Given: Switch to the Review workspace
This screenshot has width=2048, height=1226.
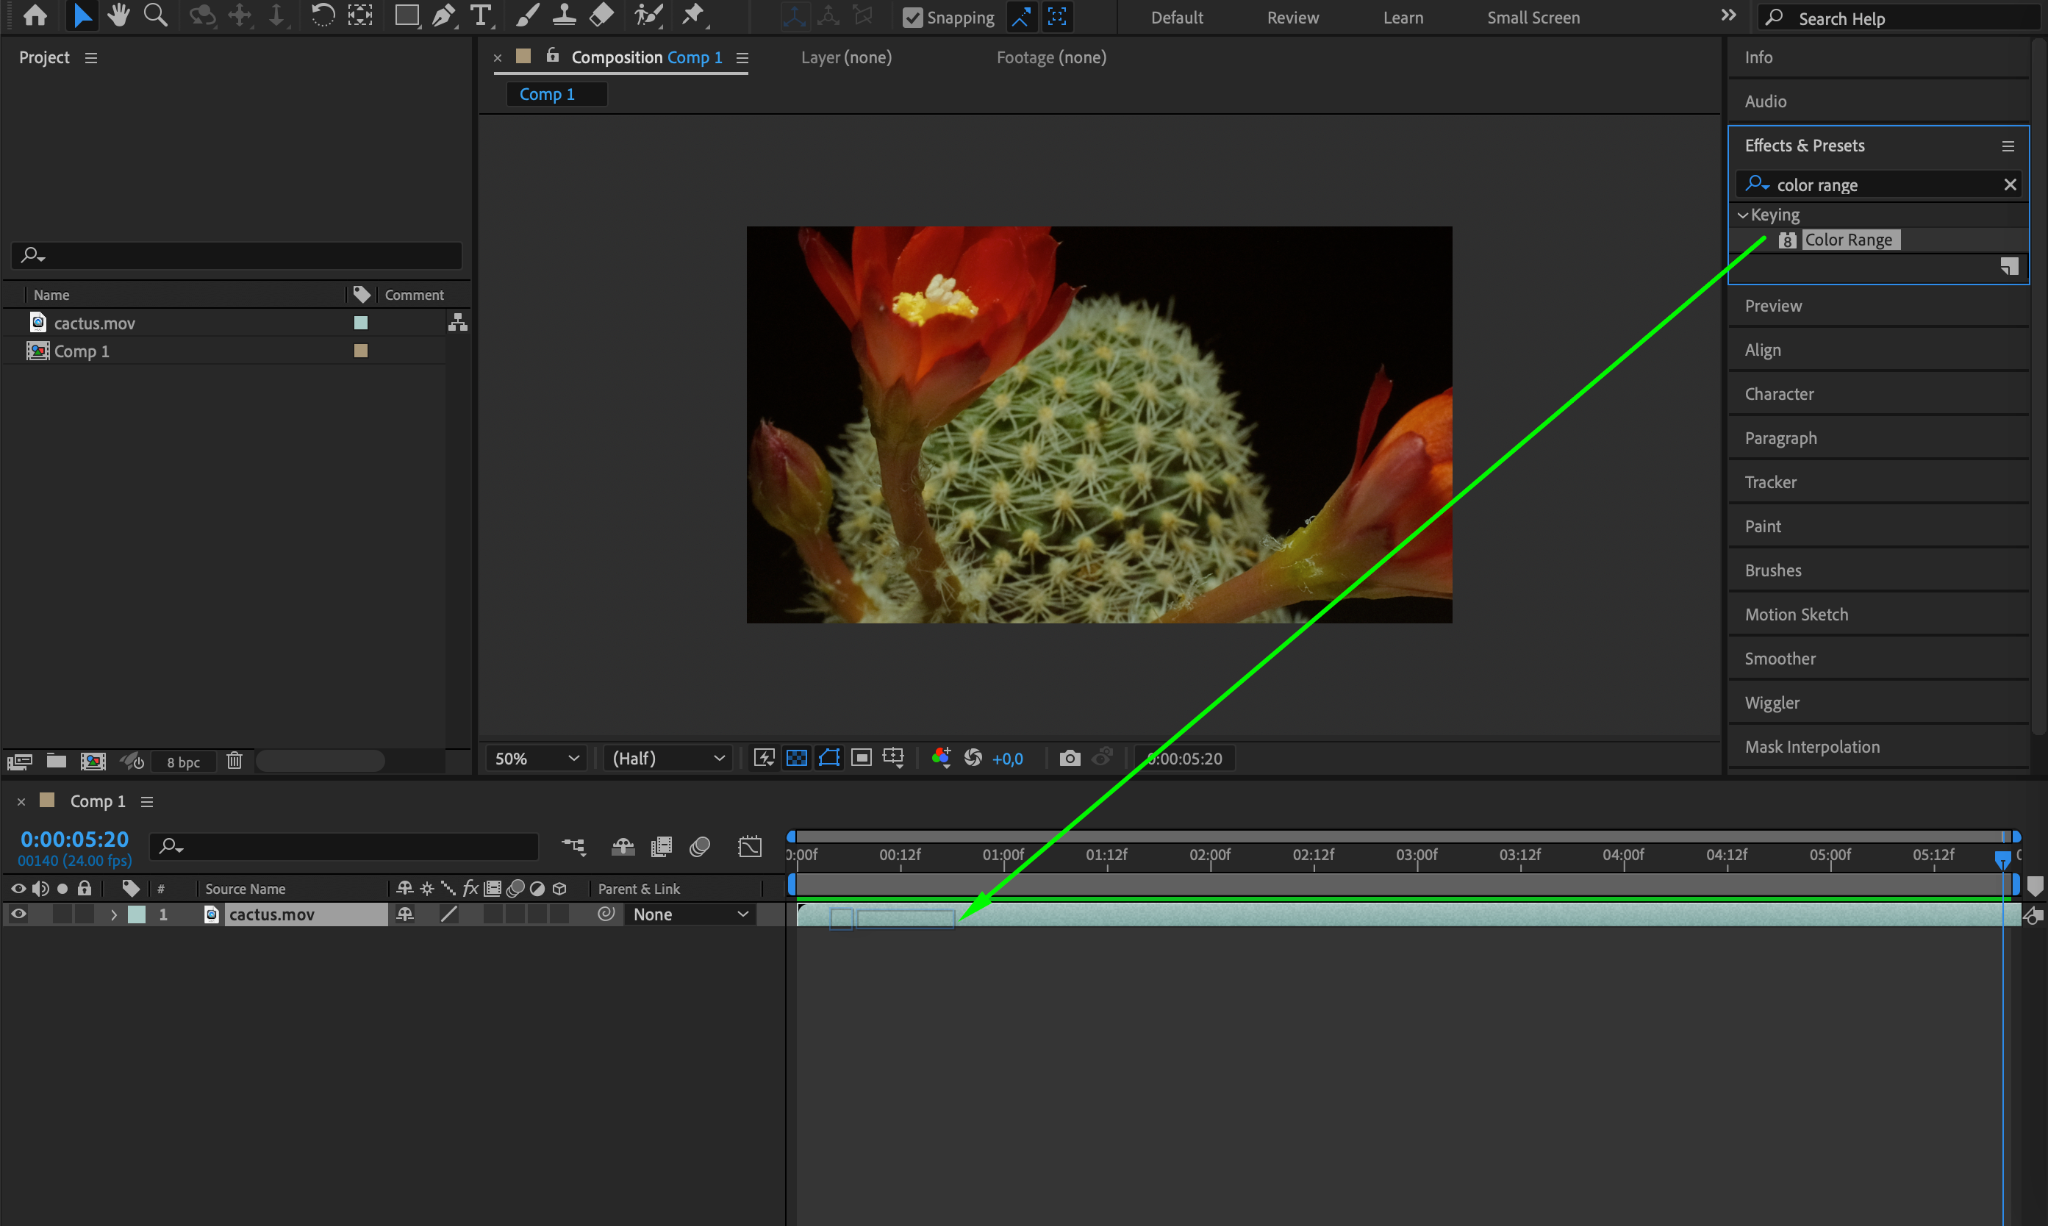Looking at the screenshot, I should click(1292, 17).
